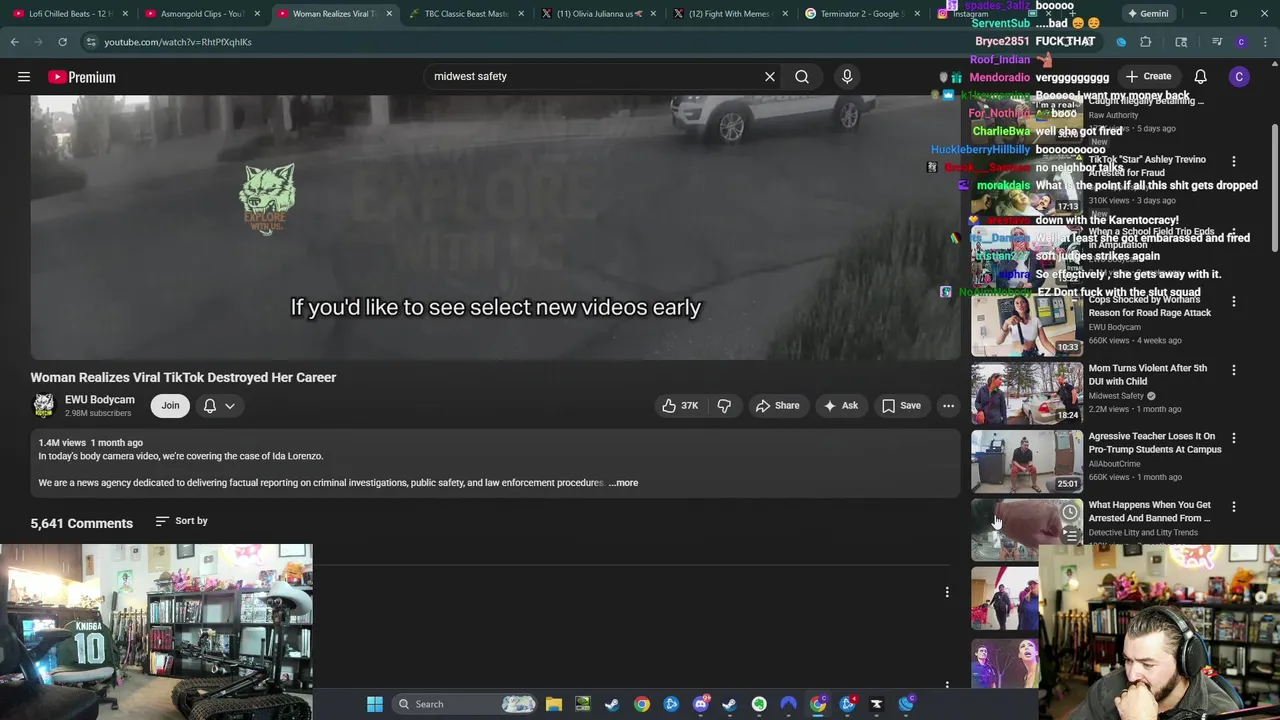The height and width of the screenshot is (720, 1280).
Task: Open menu for Cops Shocked video
Action: 1233,301
